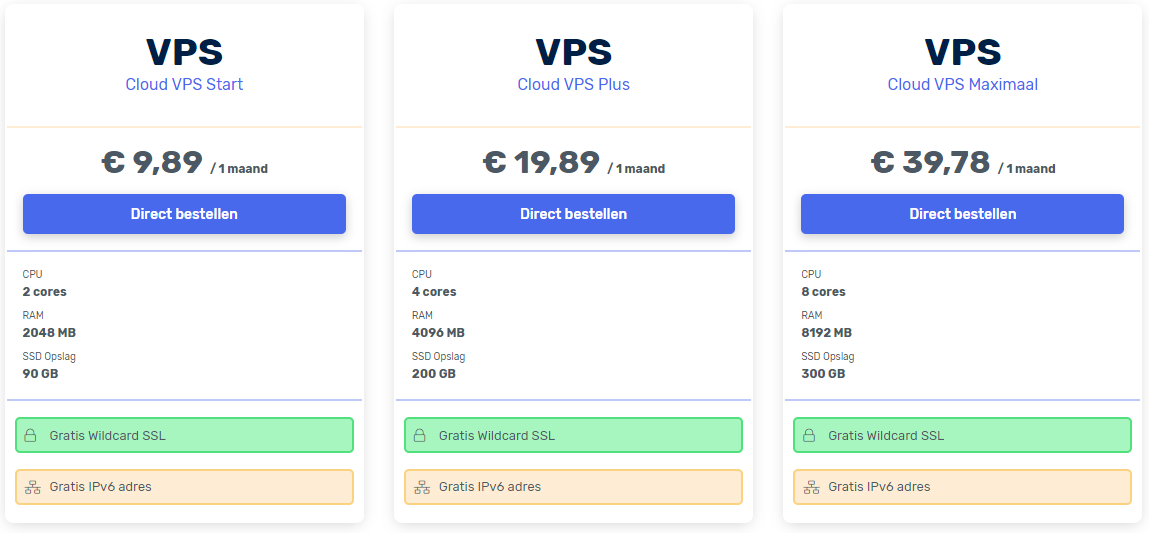
Task: Click network icon in Cloud VPS Start card
Action: [x=31, y=487]
